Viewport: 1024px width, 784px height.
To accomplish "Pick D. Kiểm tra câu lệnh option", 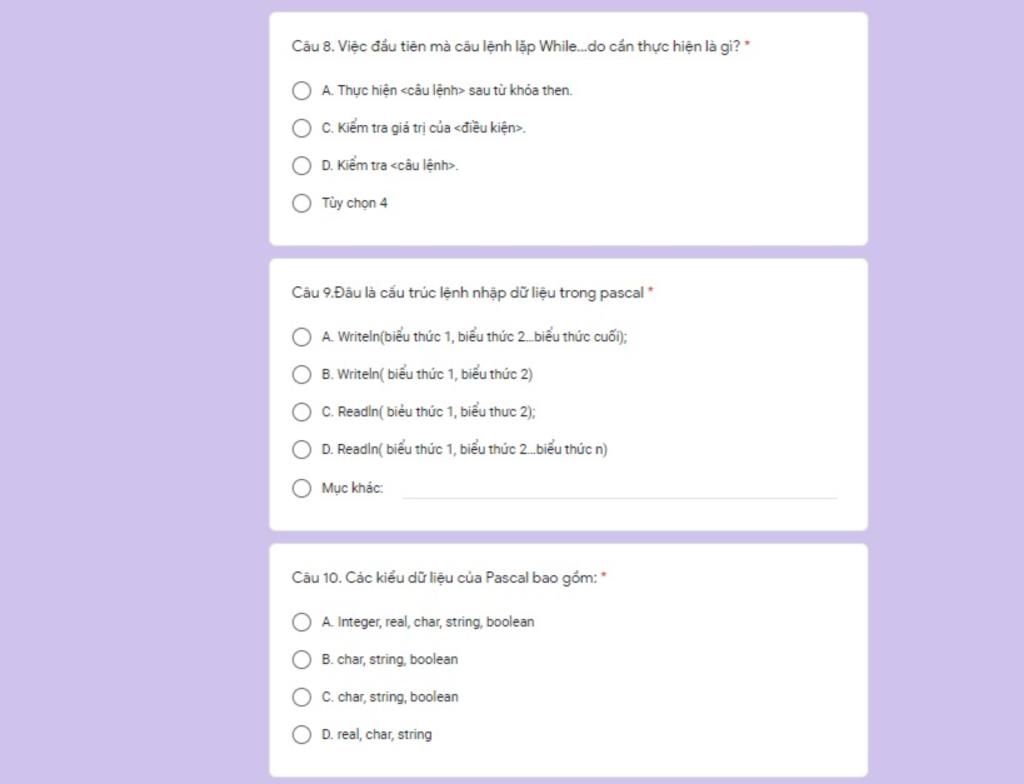I will coord(301,165).
